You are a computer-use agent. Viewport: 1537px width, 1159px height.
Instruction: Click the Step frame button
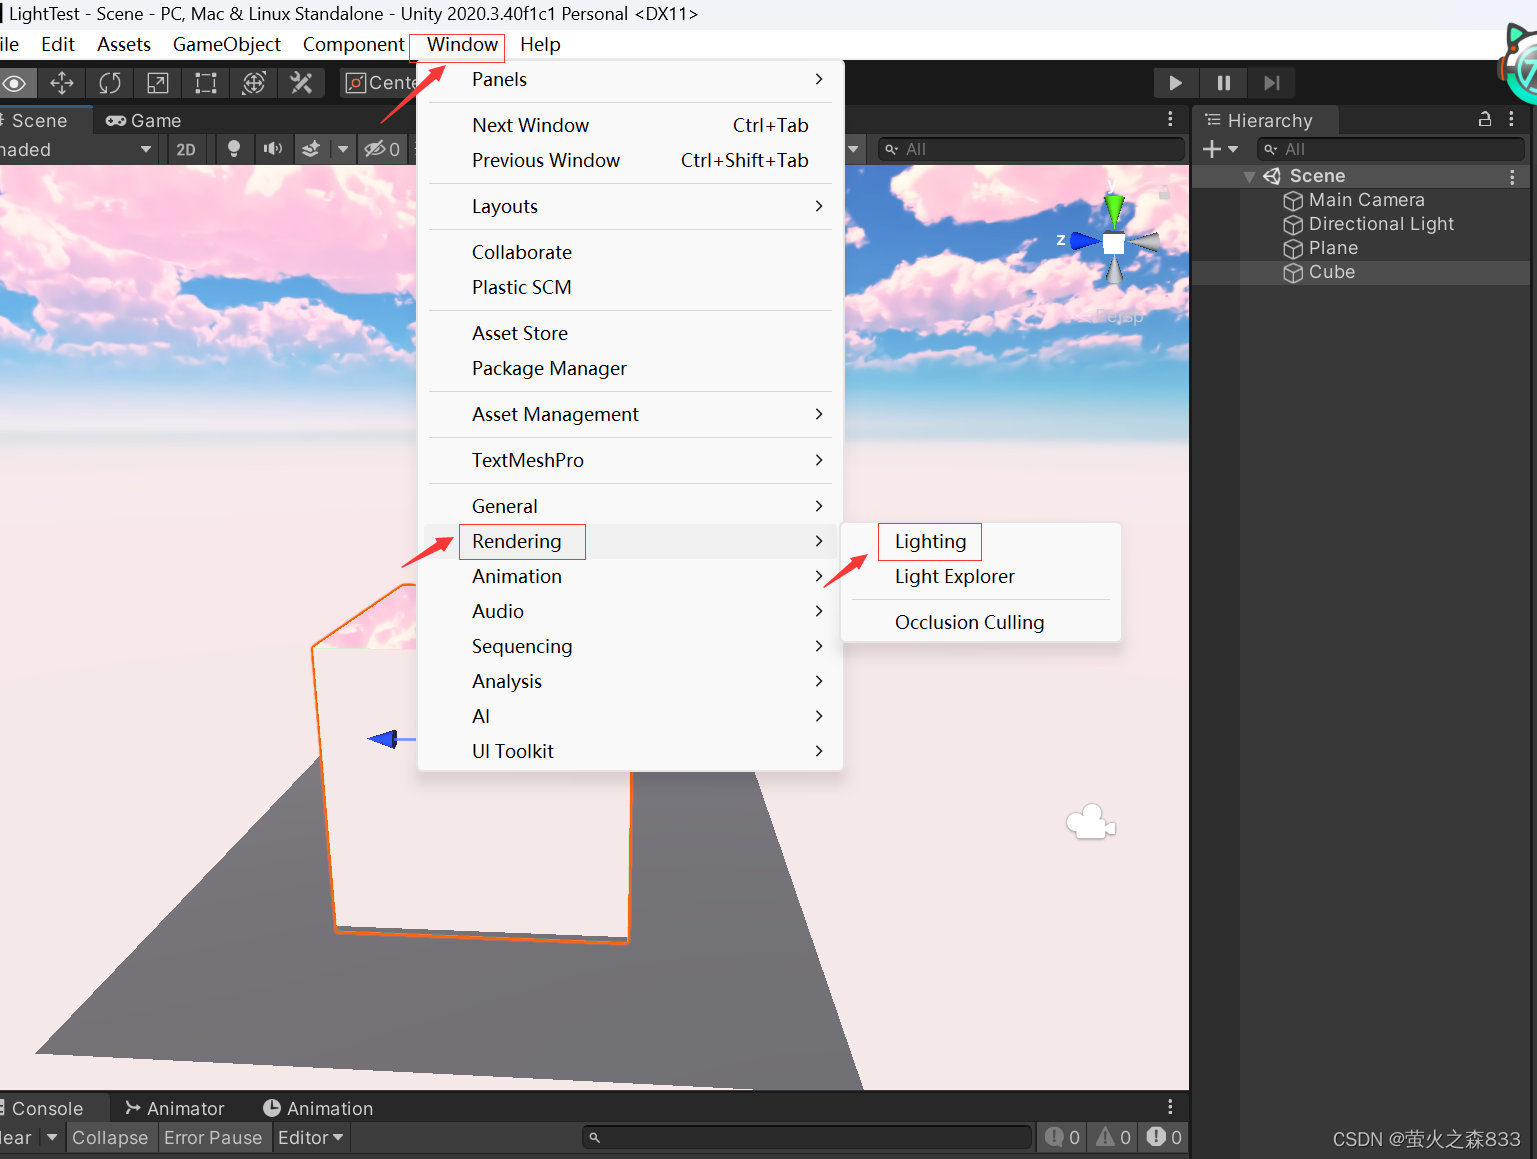(x=1271, y=83)
